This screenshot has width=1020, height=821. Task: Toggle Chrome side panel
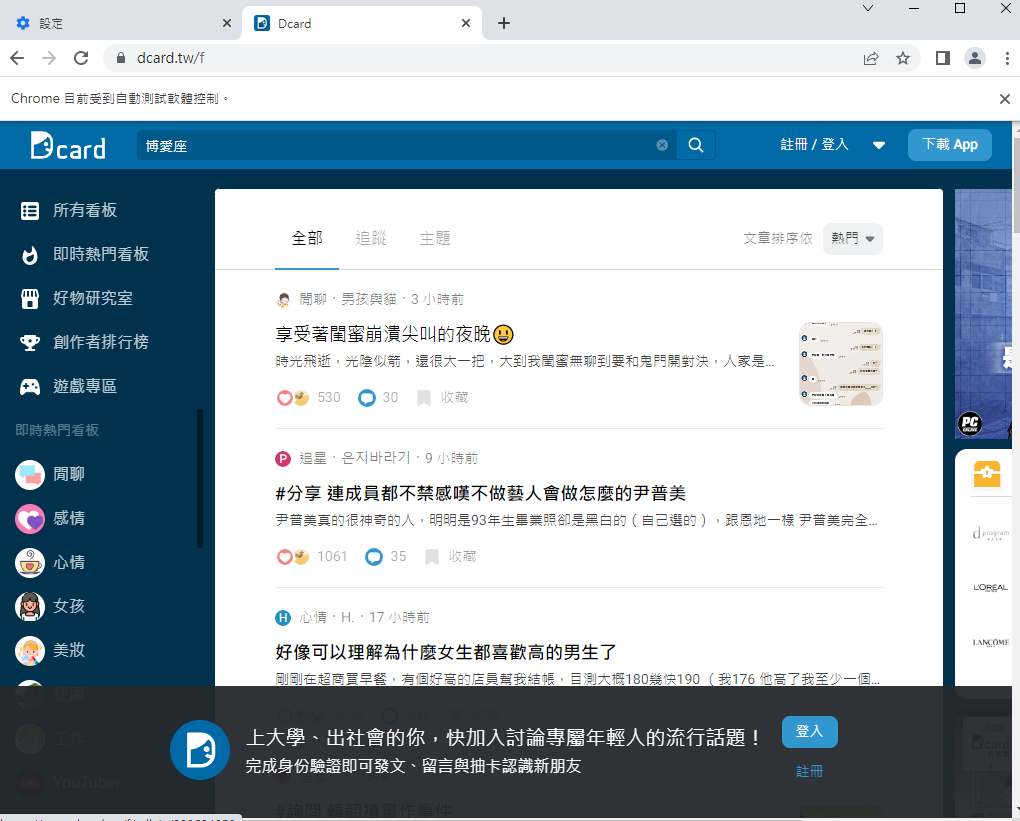coord(943,58)
